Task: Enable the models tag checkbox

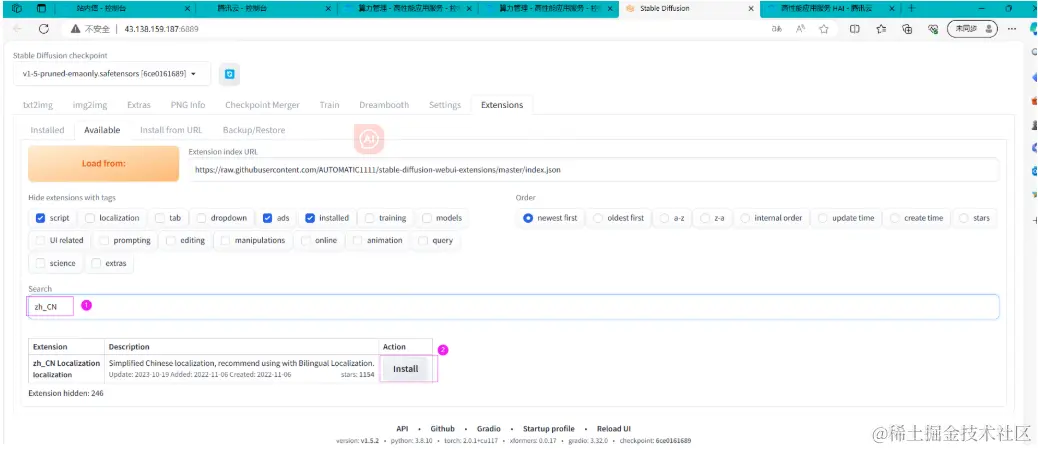Action: click(427, 218)
